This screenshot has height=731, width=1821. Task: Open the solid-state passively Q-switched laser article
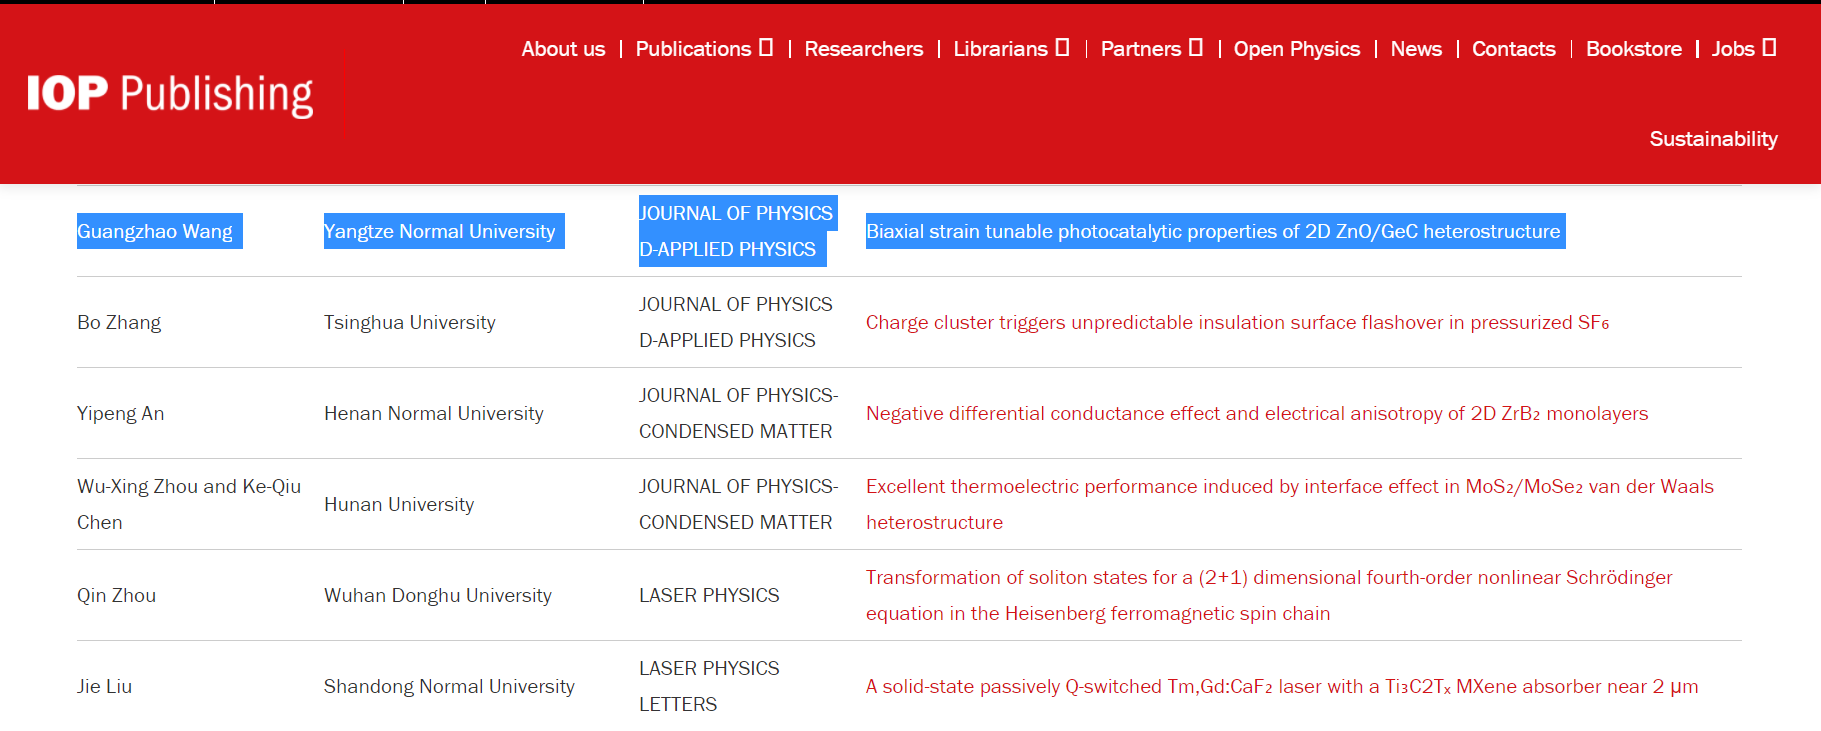pos(1281,687)
